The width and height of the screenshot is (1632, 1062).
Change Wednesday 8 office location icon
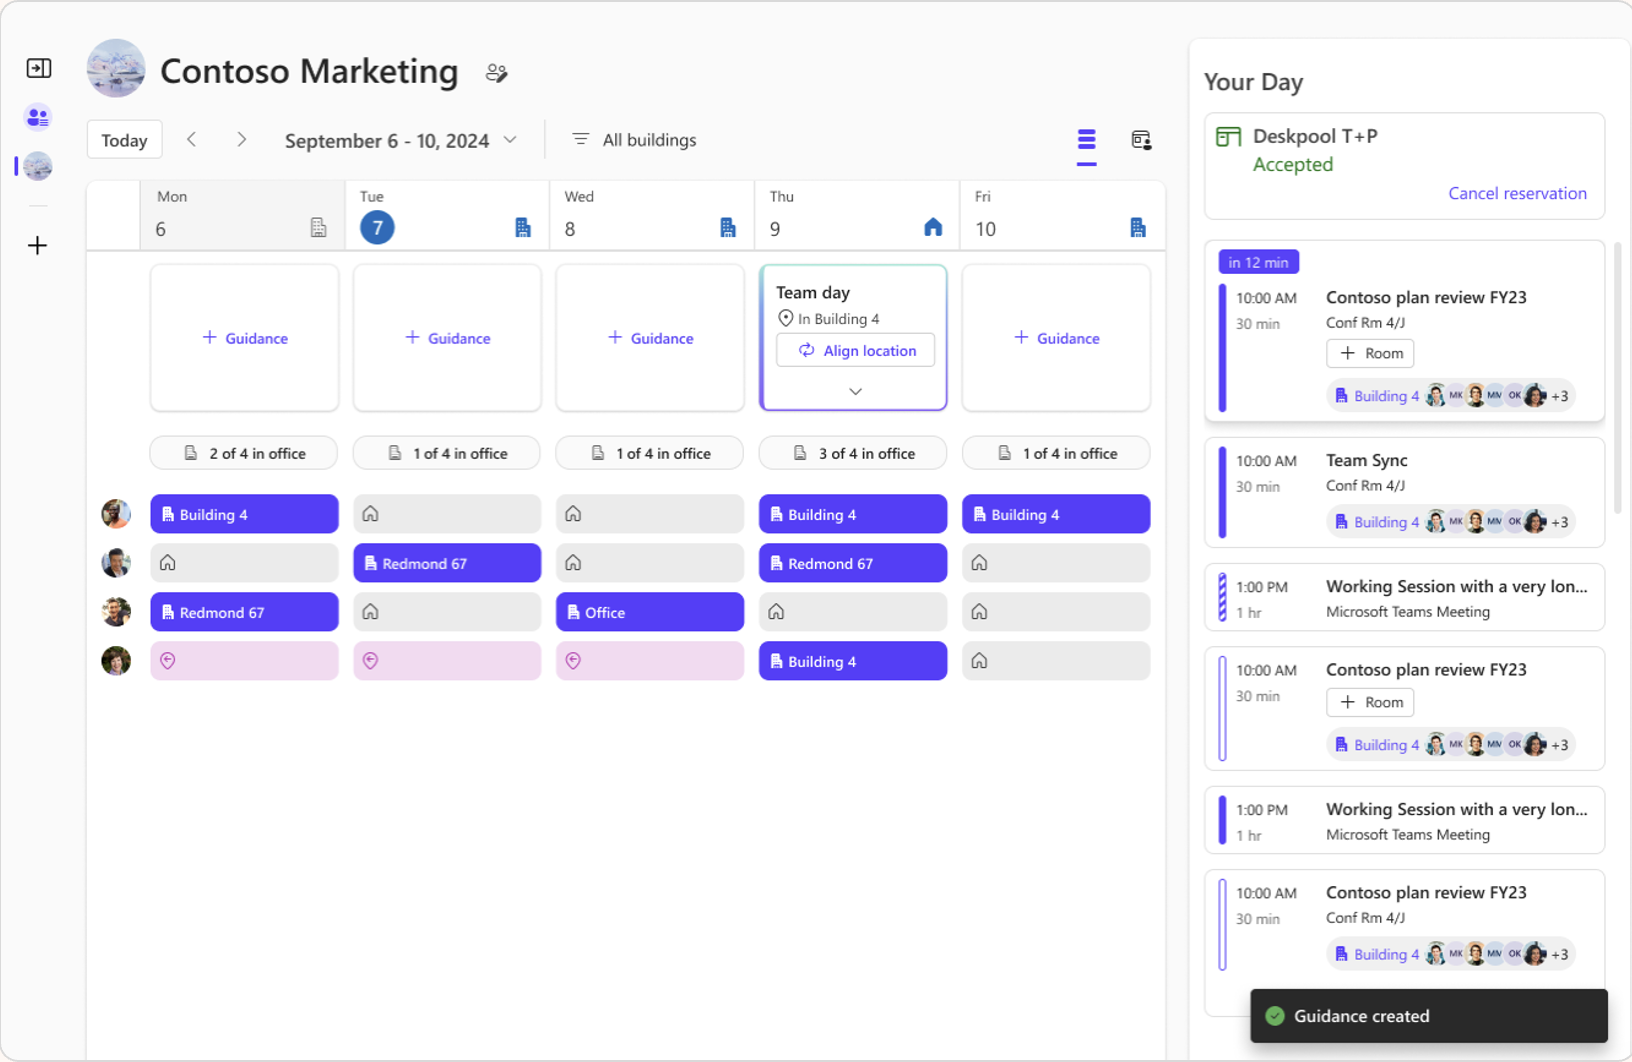(x=728, y=228)
